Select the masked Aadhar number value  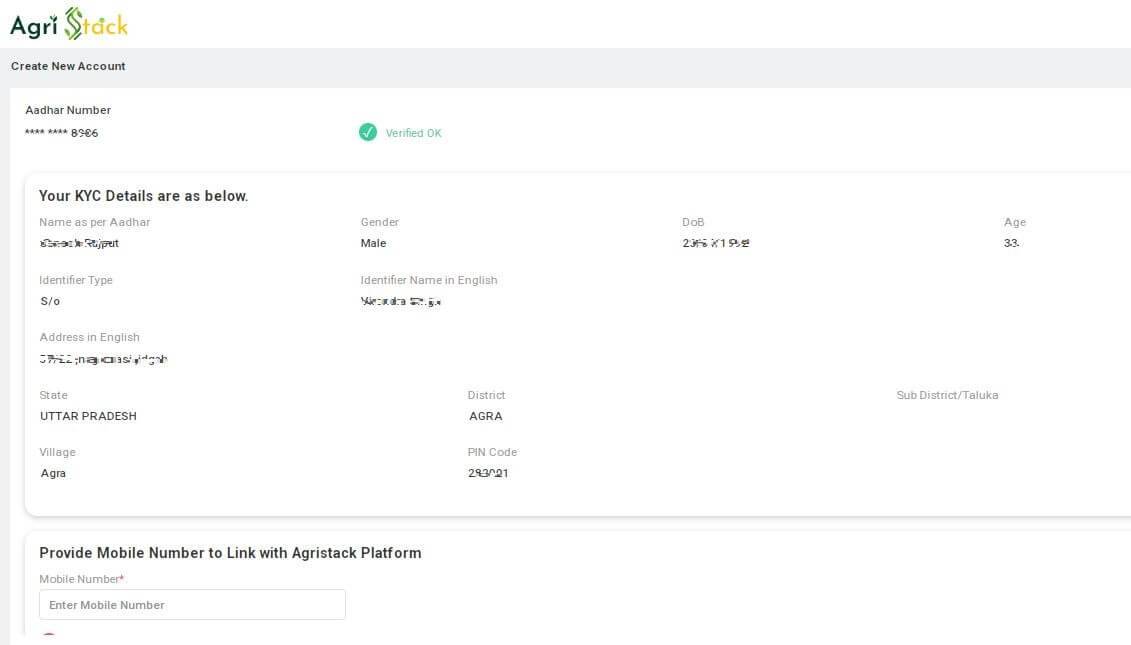[61, 133]
